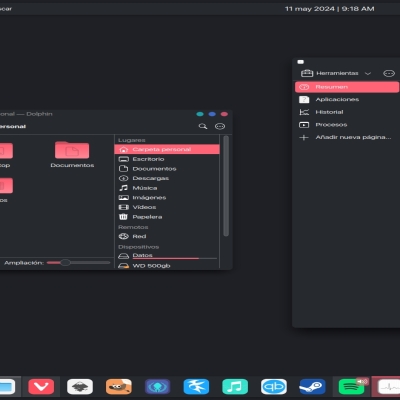Screen dimensions: 400x400
Task: Open Papelera trash in Dolphin sidebar
Action: [167, 217]
